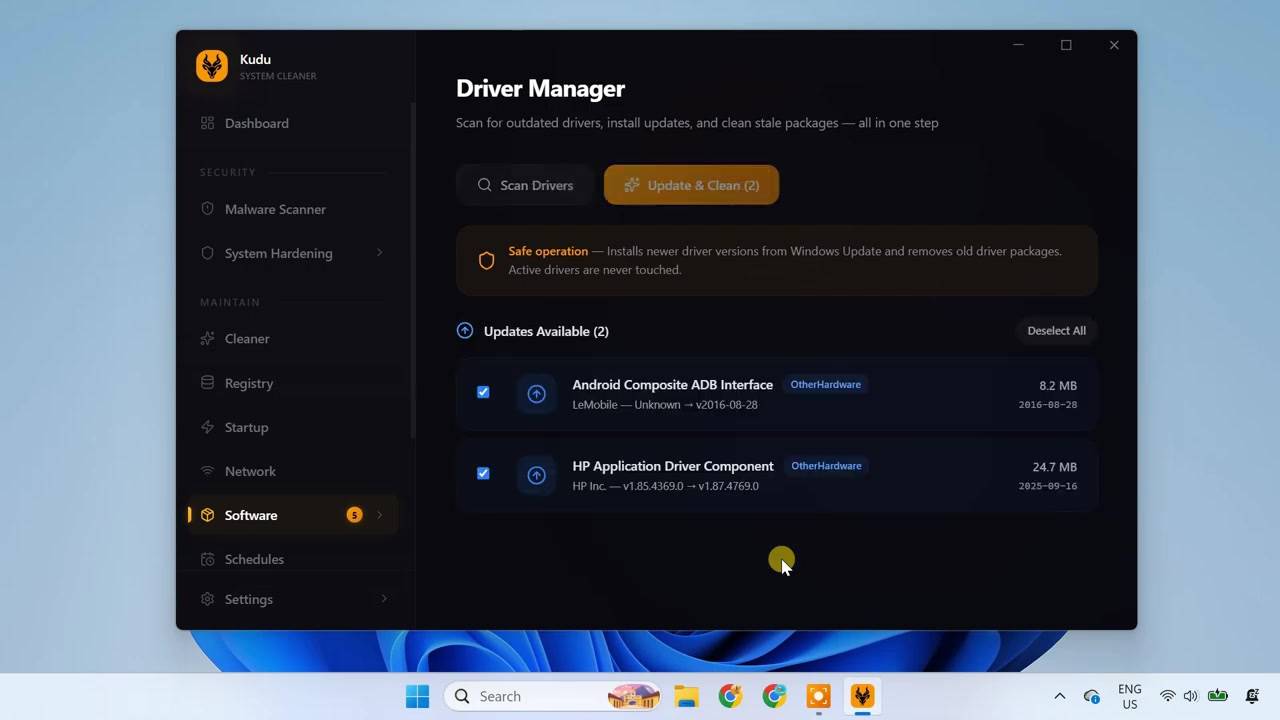Open File Explorer from the taskbar
The height and width of the screenshot is (720, 1280).
[x=686, y=696]
